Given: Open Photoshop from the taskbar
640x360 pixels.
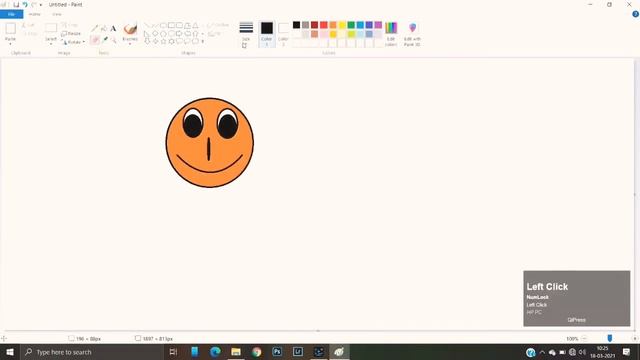Looking at the screenshot, I should click(x=277, y=352).
